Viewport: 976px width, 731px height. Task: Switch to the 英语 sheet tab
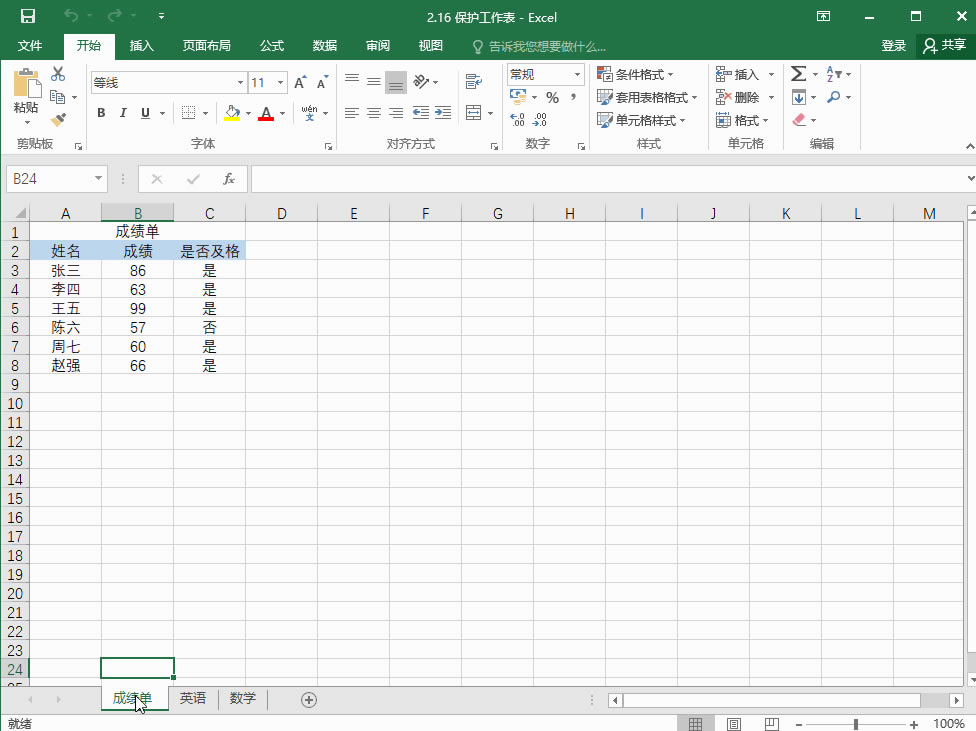pyautogui.click(x=193, y=698)
